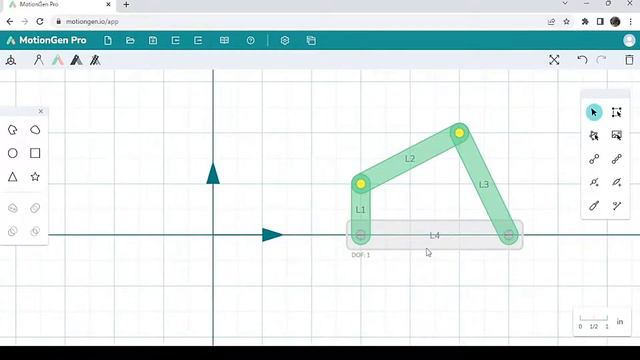The width and height of the screenshot is (640, 360).
Task: Click the vertical axis arrowhead
Action: [213, 173]
